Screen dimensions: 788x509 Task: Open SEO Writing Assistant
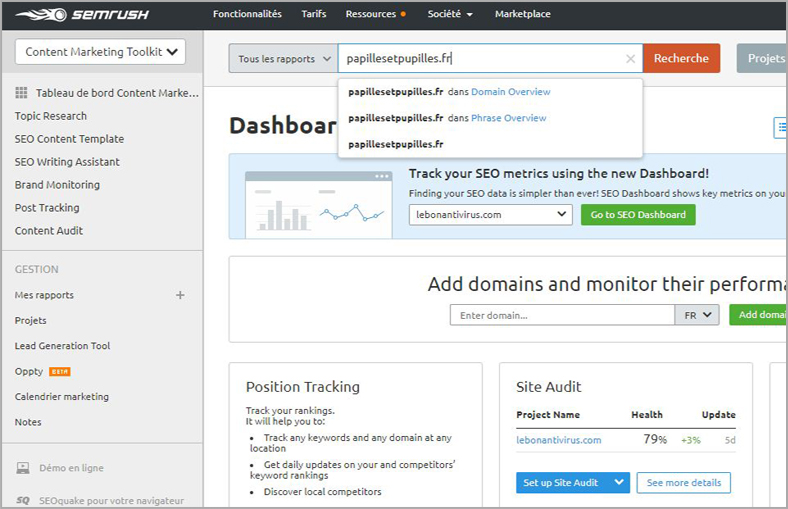coord(67,162)
